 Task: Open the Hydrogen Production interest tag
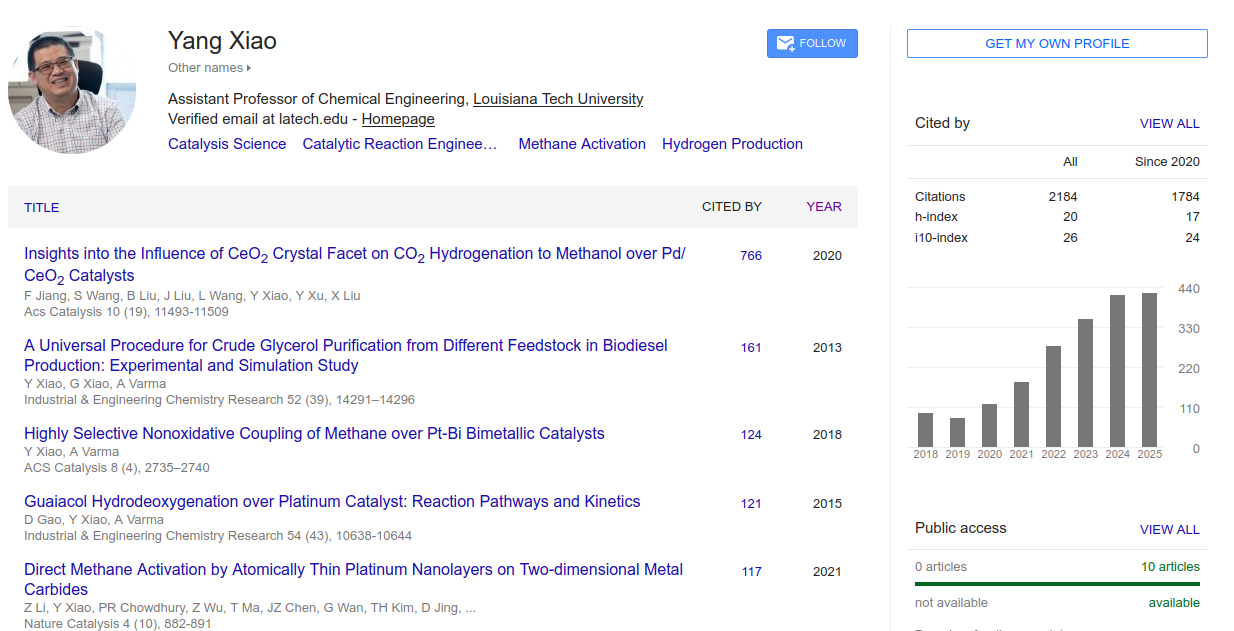(x=732, y=144)
